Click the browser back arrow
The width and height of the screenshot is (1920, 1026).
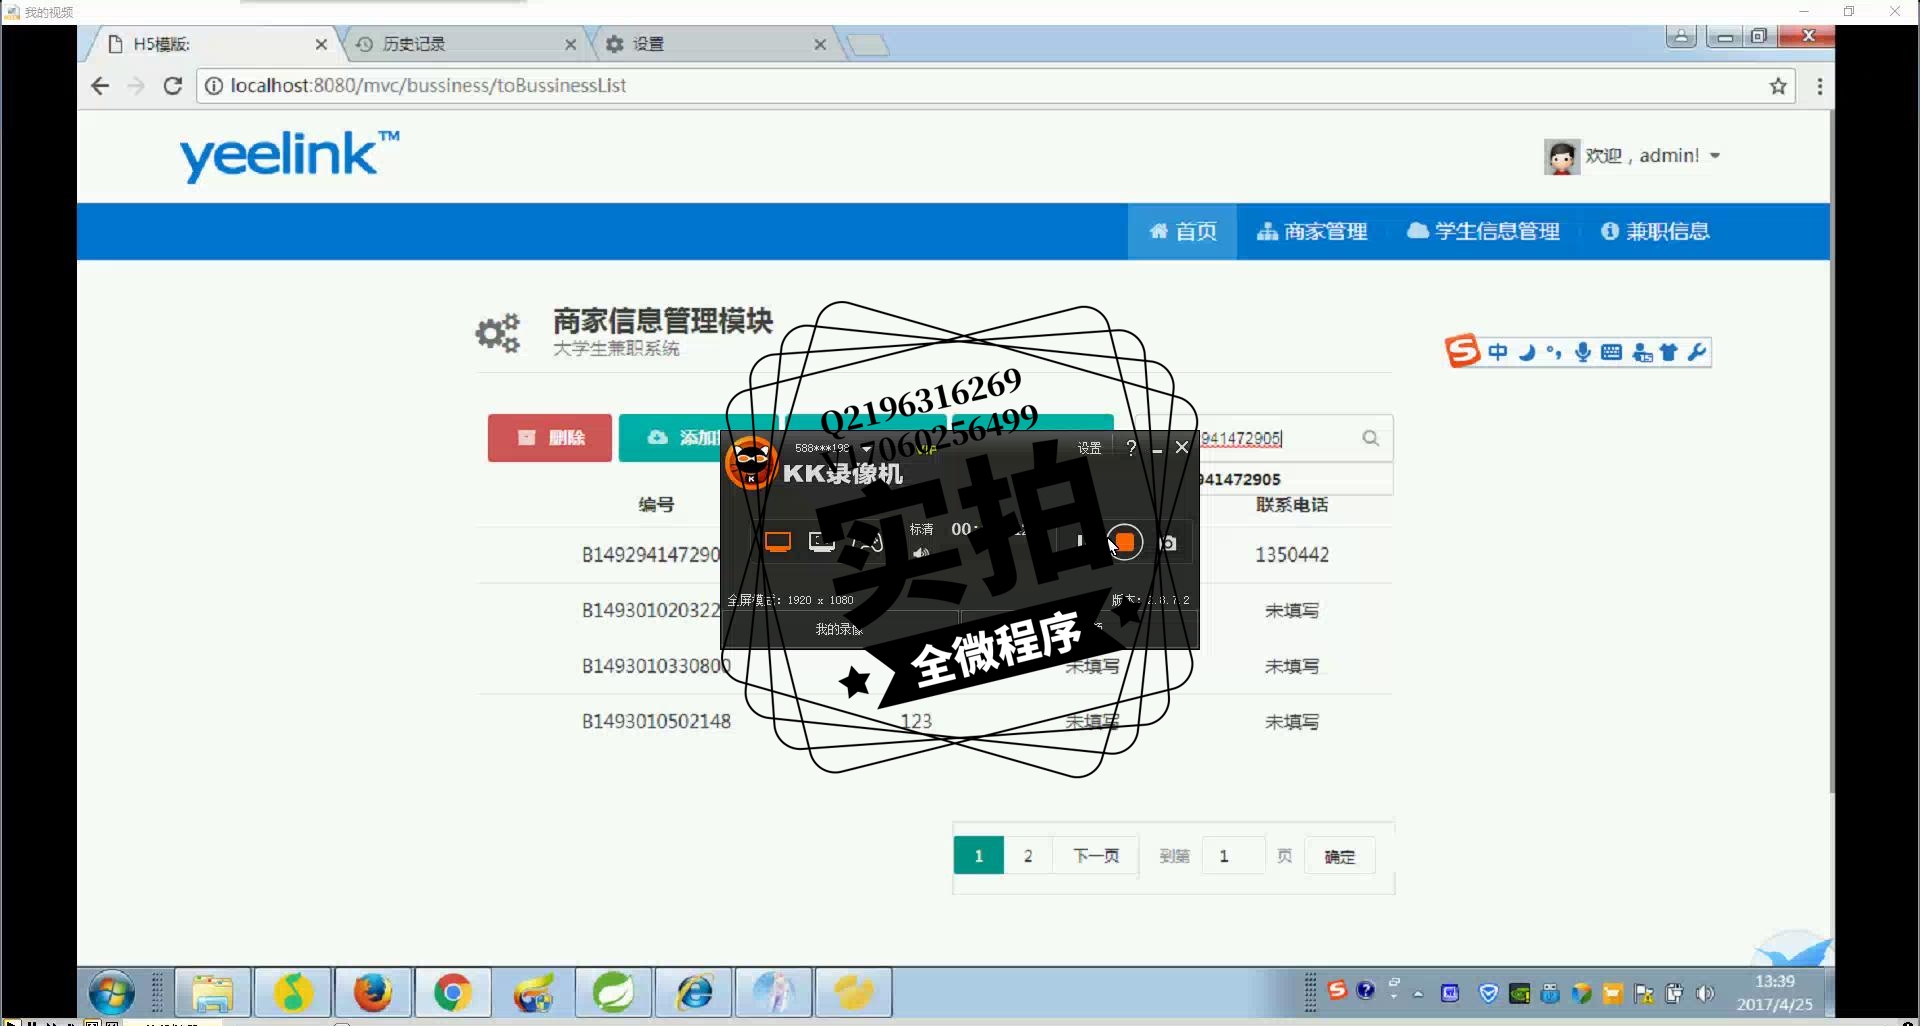(x=100, y=86)
